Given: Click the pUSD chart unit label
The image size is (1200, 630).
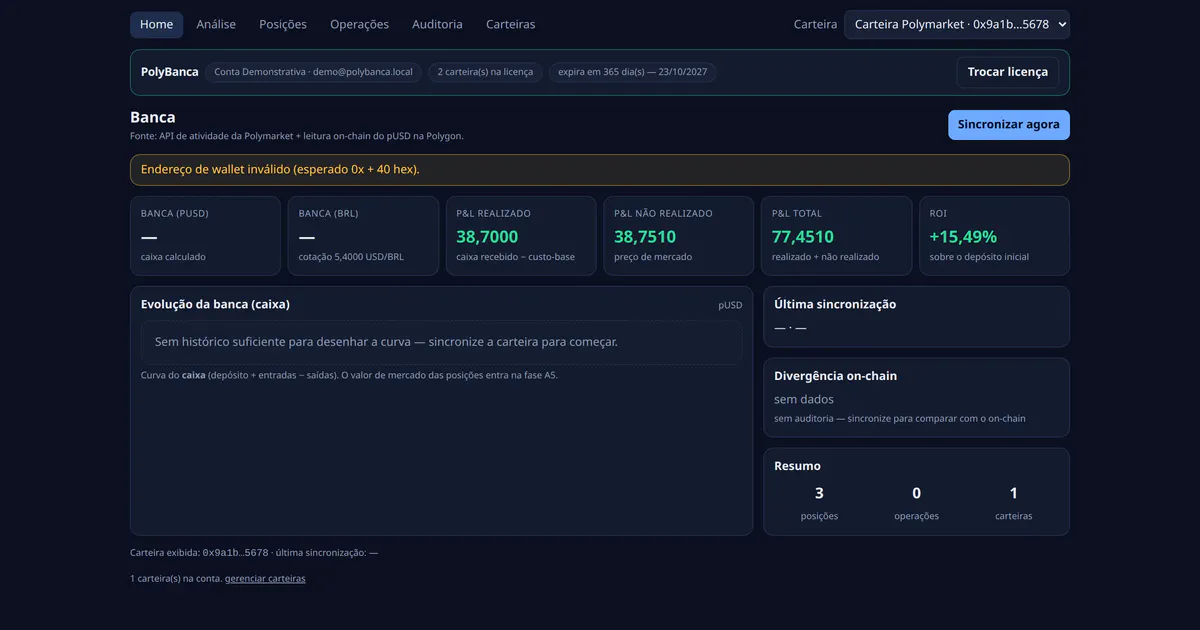Looking at the screenshot, I should point(730,305).
